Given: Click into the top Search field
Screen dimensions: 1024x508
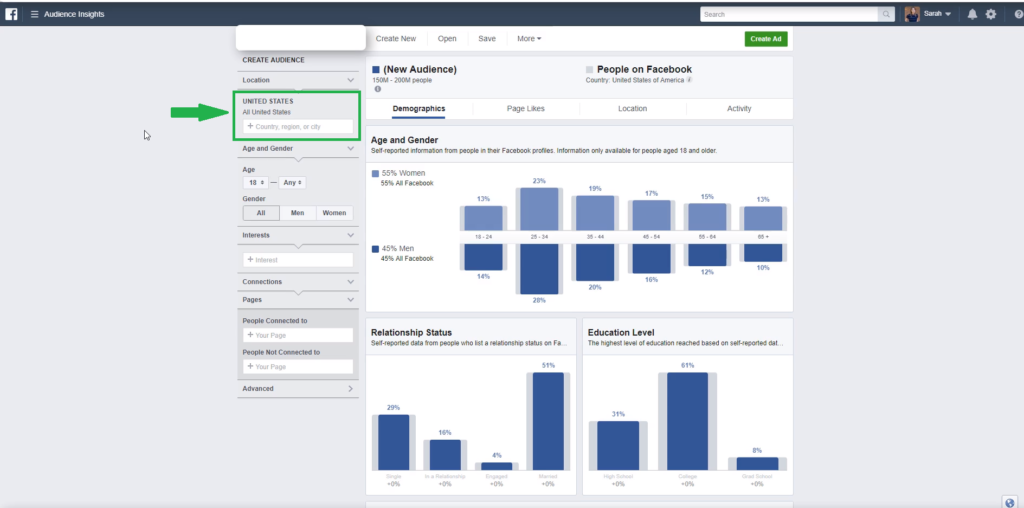Looking at the screenshot, I should [789, 14].
